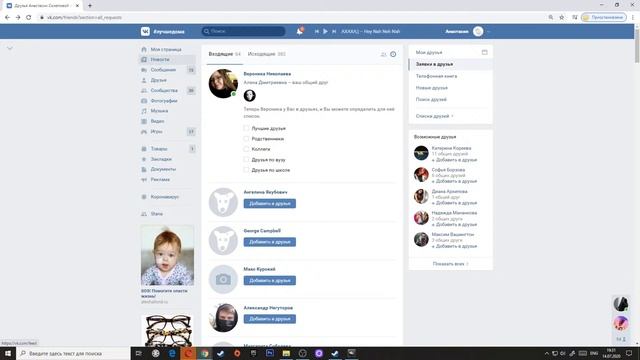Open Мои друзья in right panel

429,52
